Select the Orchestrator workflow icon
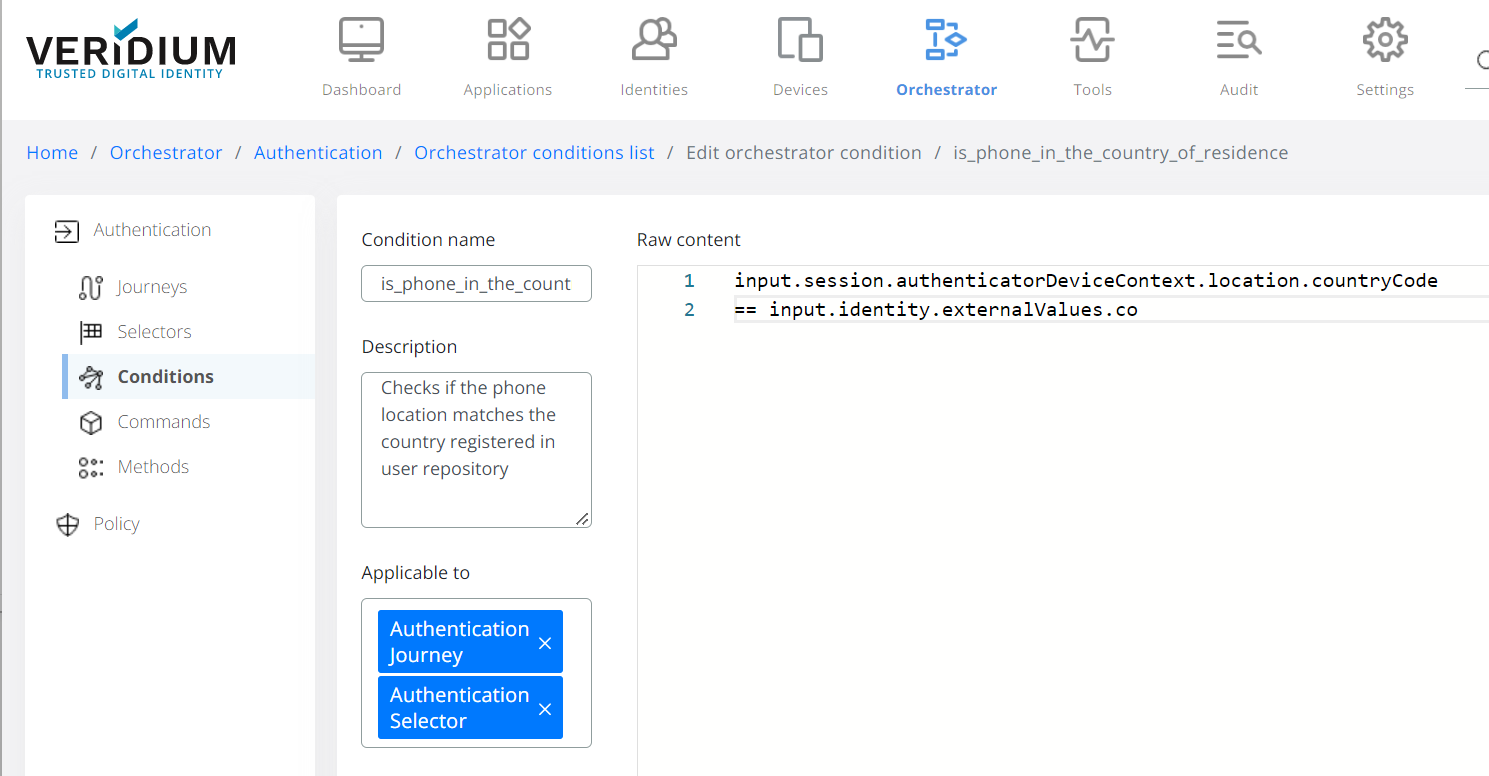 point(946,41)
